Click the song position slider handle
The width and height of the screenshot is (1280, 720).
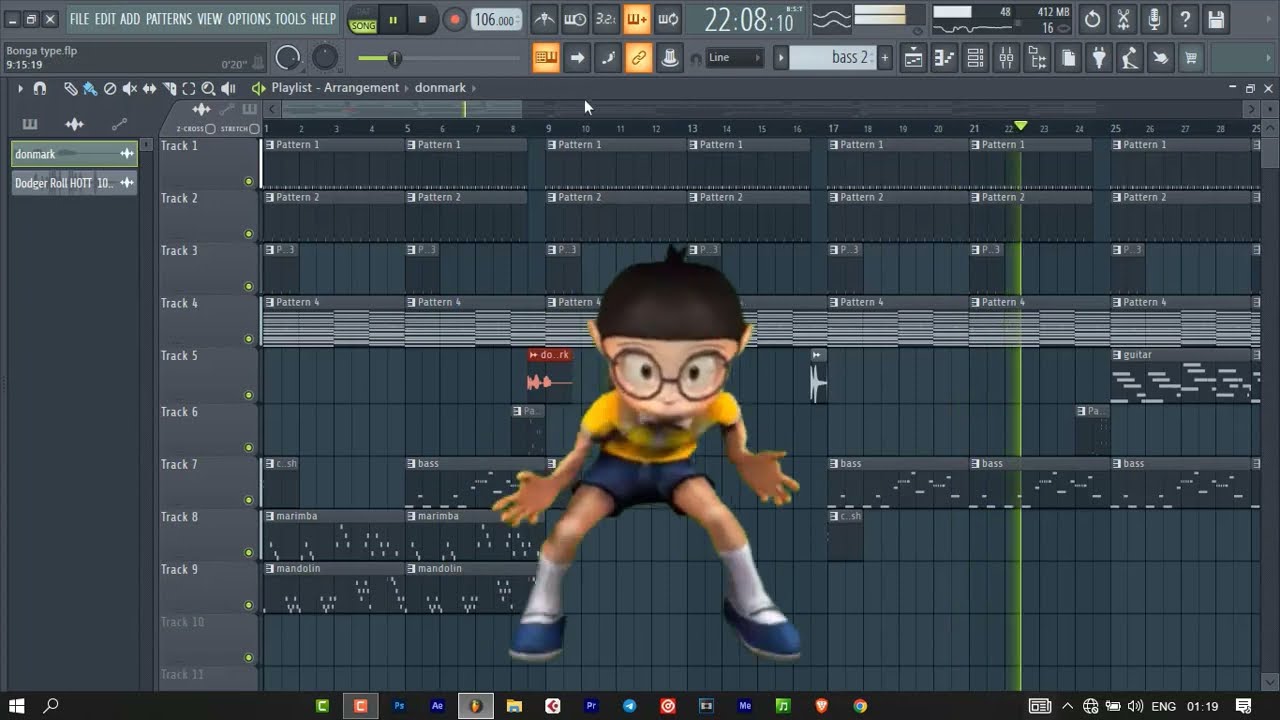pyautogui.click(x=394, y=59)
